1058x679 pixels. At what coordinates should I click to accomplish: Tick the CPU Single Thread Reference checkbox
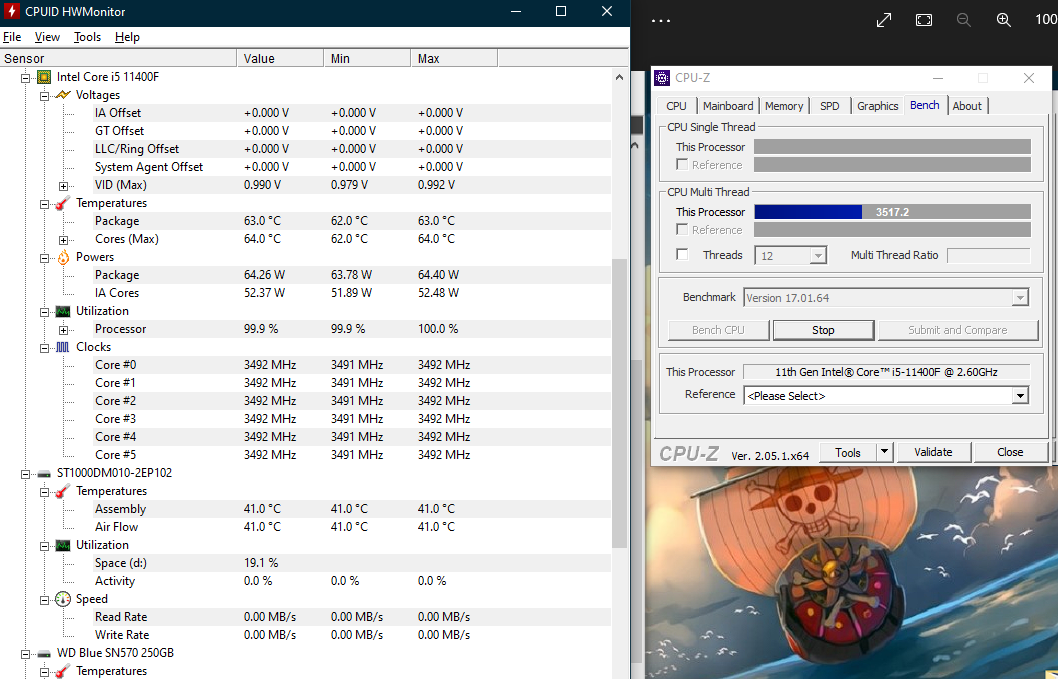pos(682,165)
